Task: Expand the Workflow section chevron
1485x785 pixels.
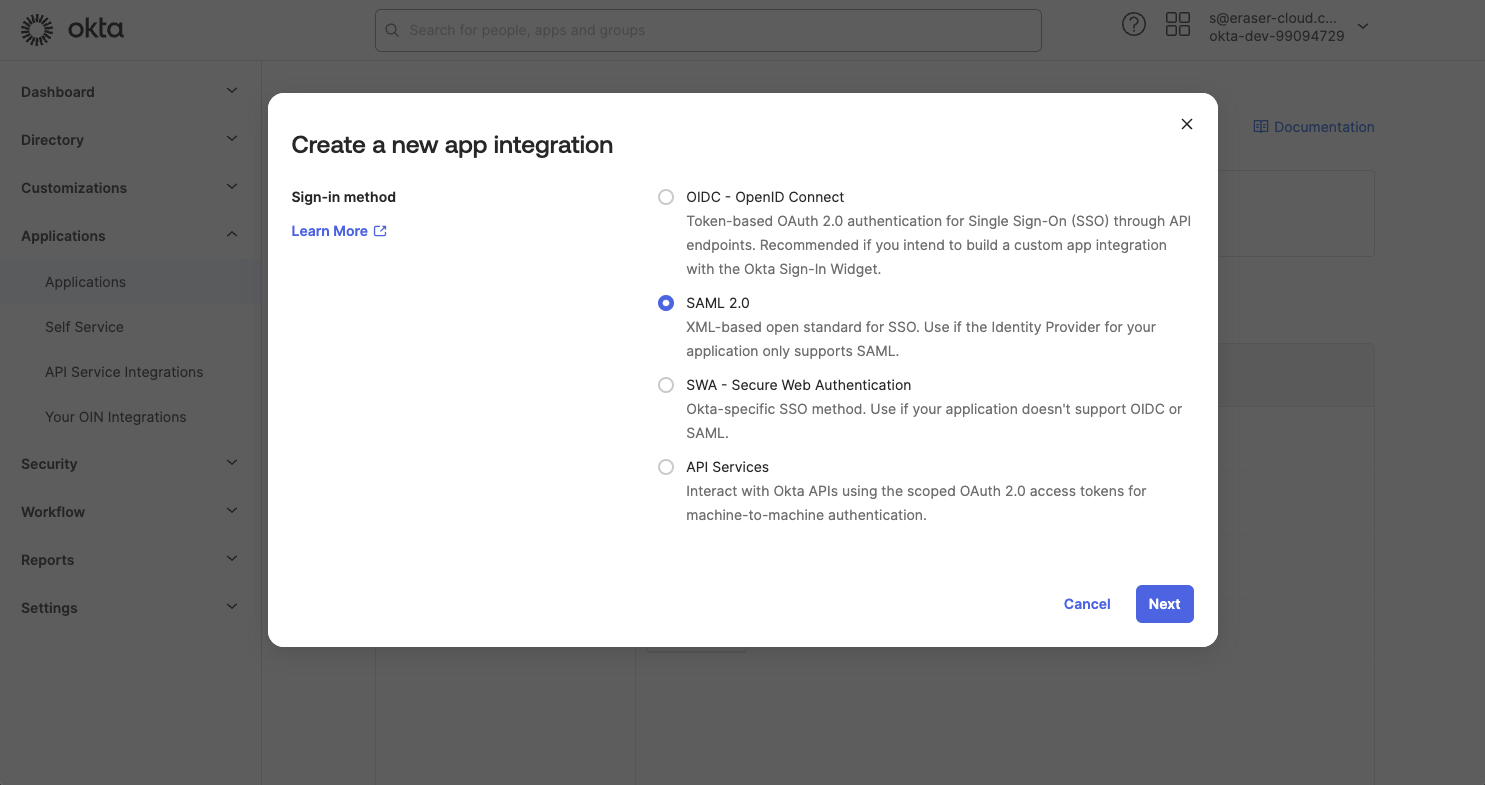Action: (232, 511)
